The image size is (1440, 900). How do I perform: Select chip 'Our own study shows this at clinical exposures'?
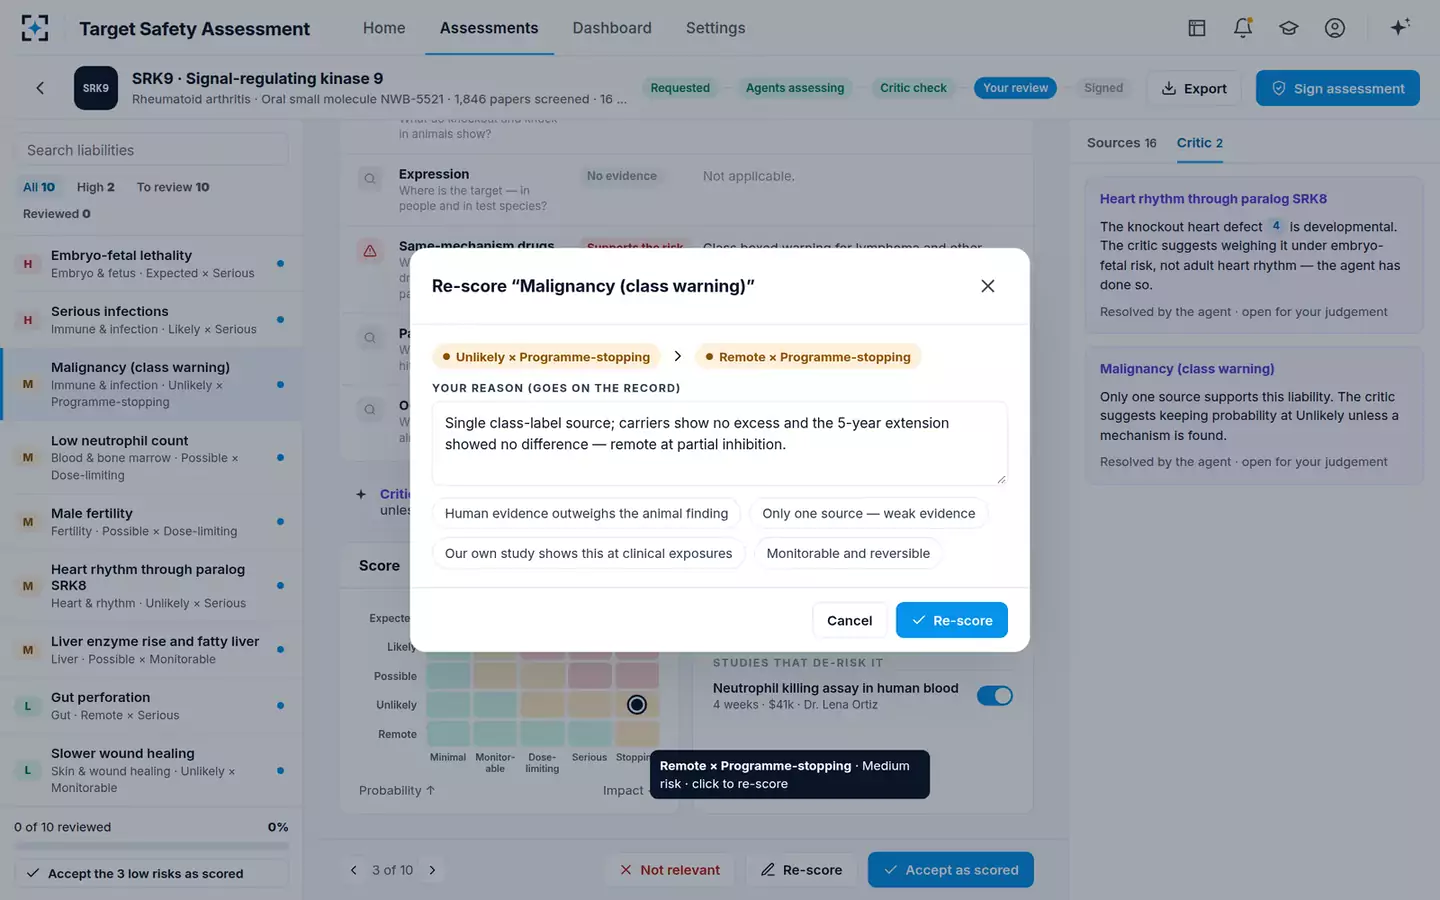pos(588,553)
